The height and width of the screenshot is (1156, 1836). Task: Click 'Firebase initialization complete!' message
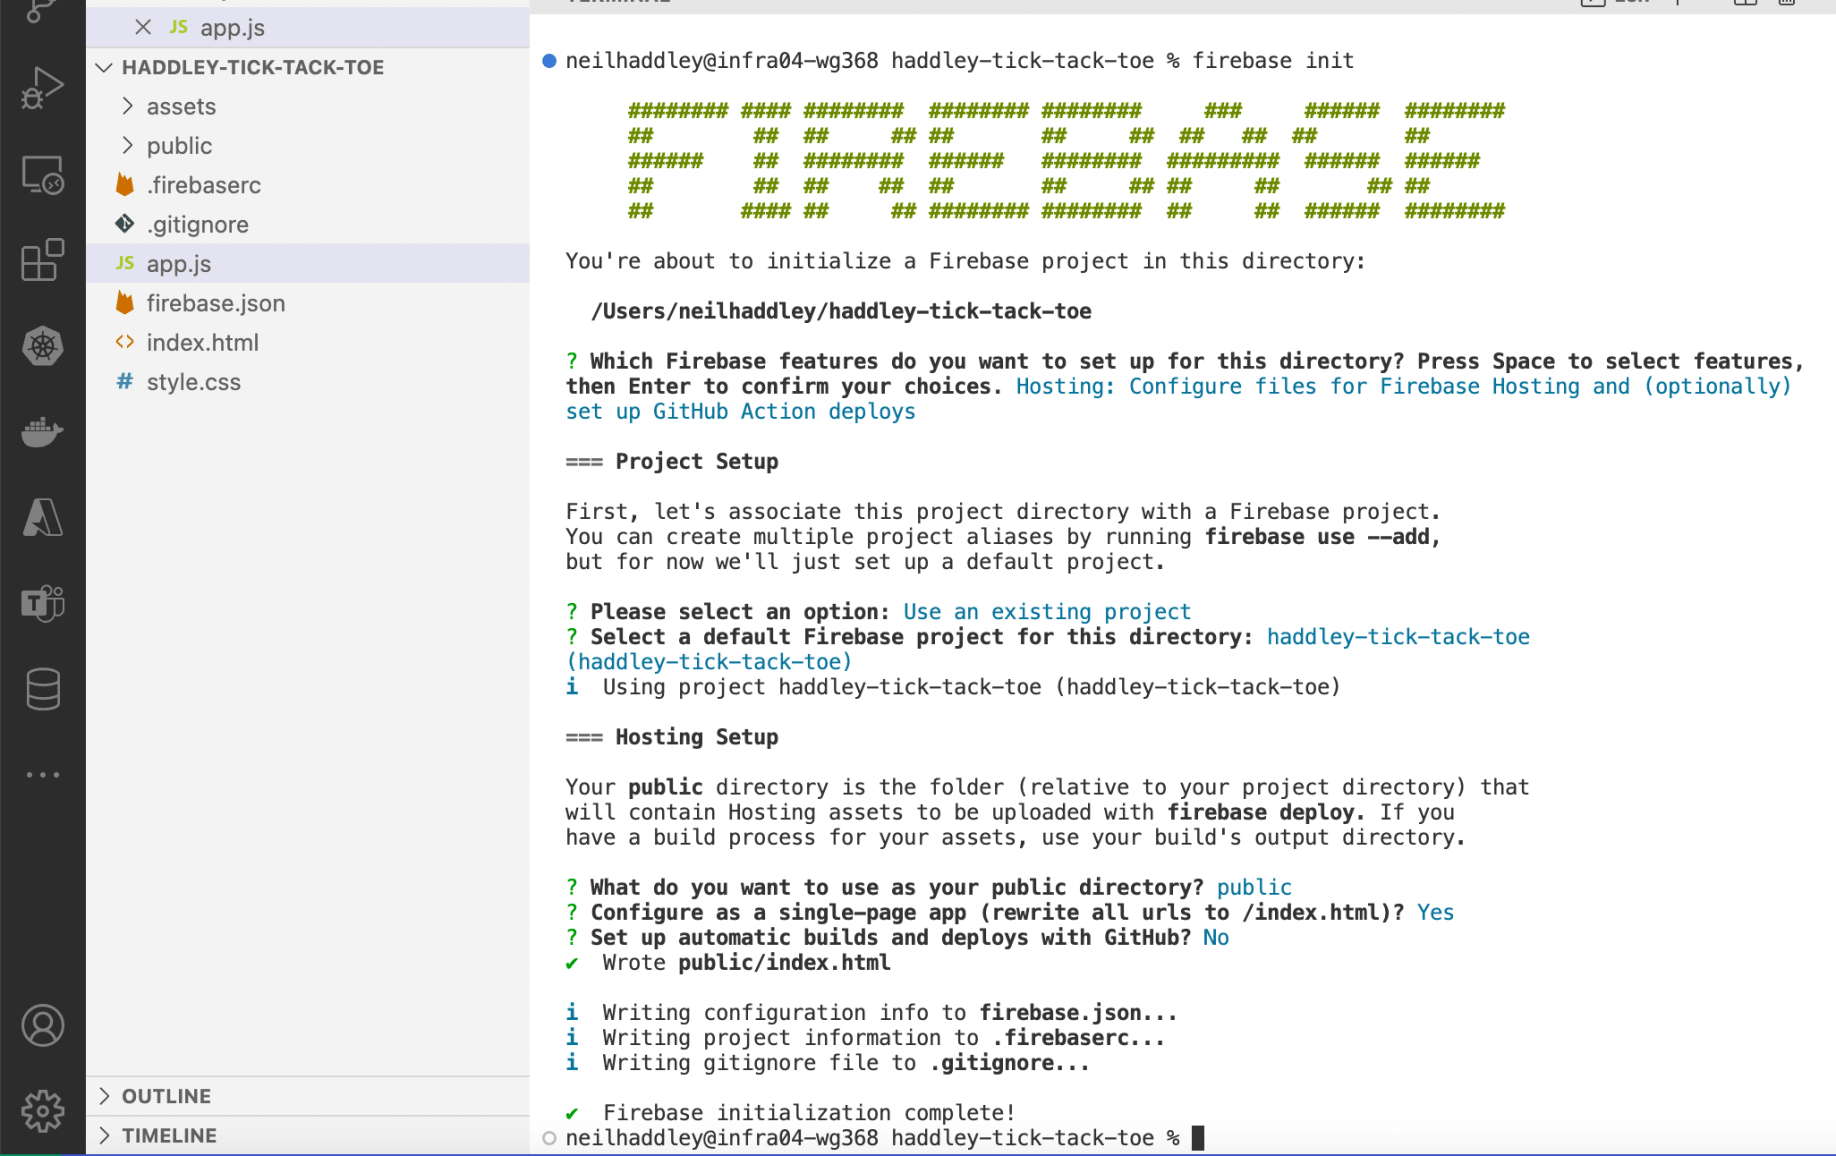(x=790, y=1113)
